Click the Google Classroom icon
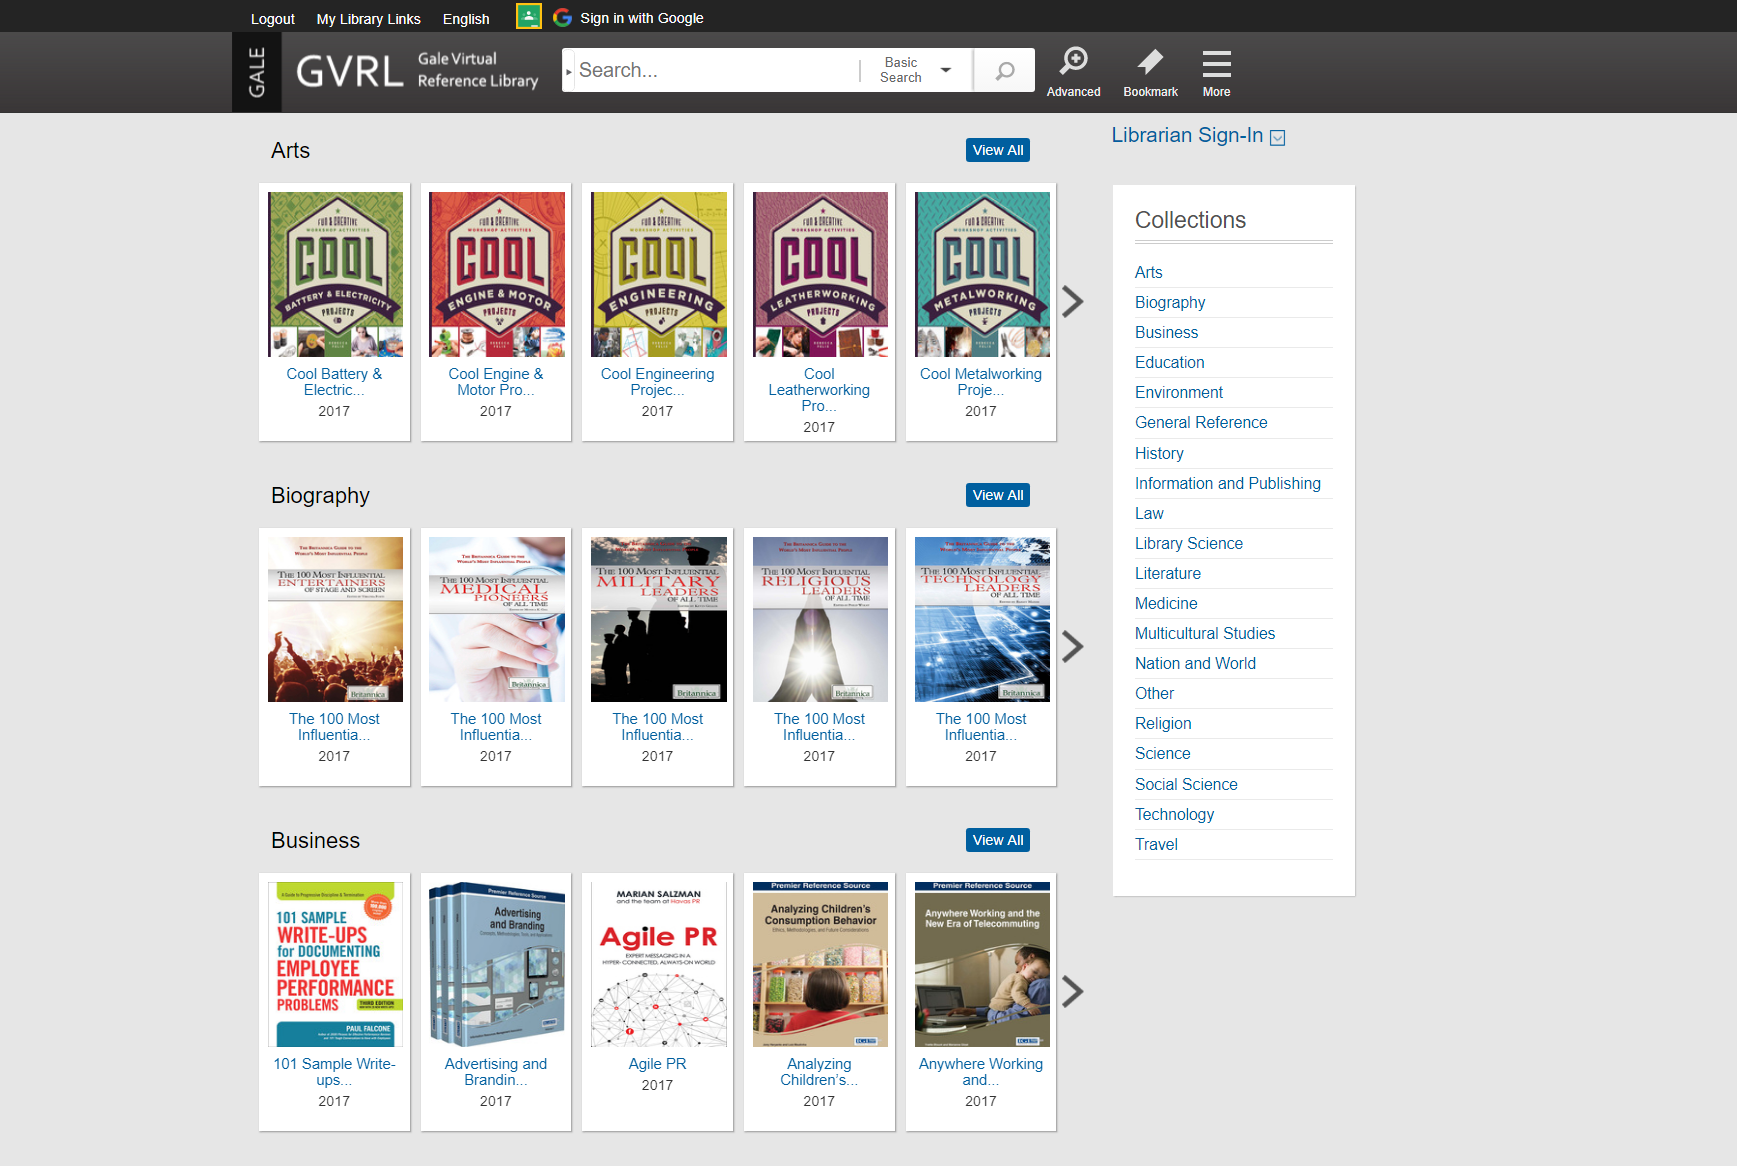This screenshot has height=1166, width=1737. 528,17
